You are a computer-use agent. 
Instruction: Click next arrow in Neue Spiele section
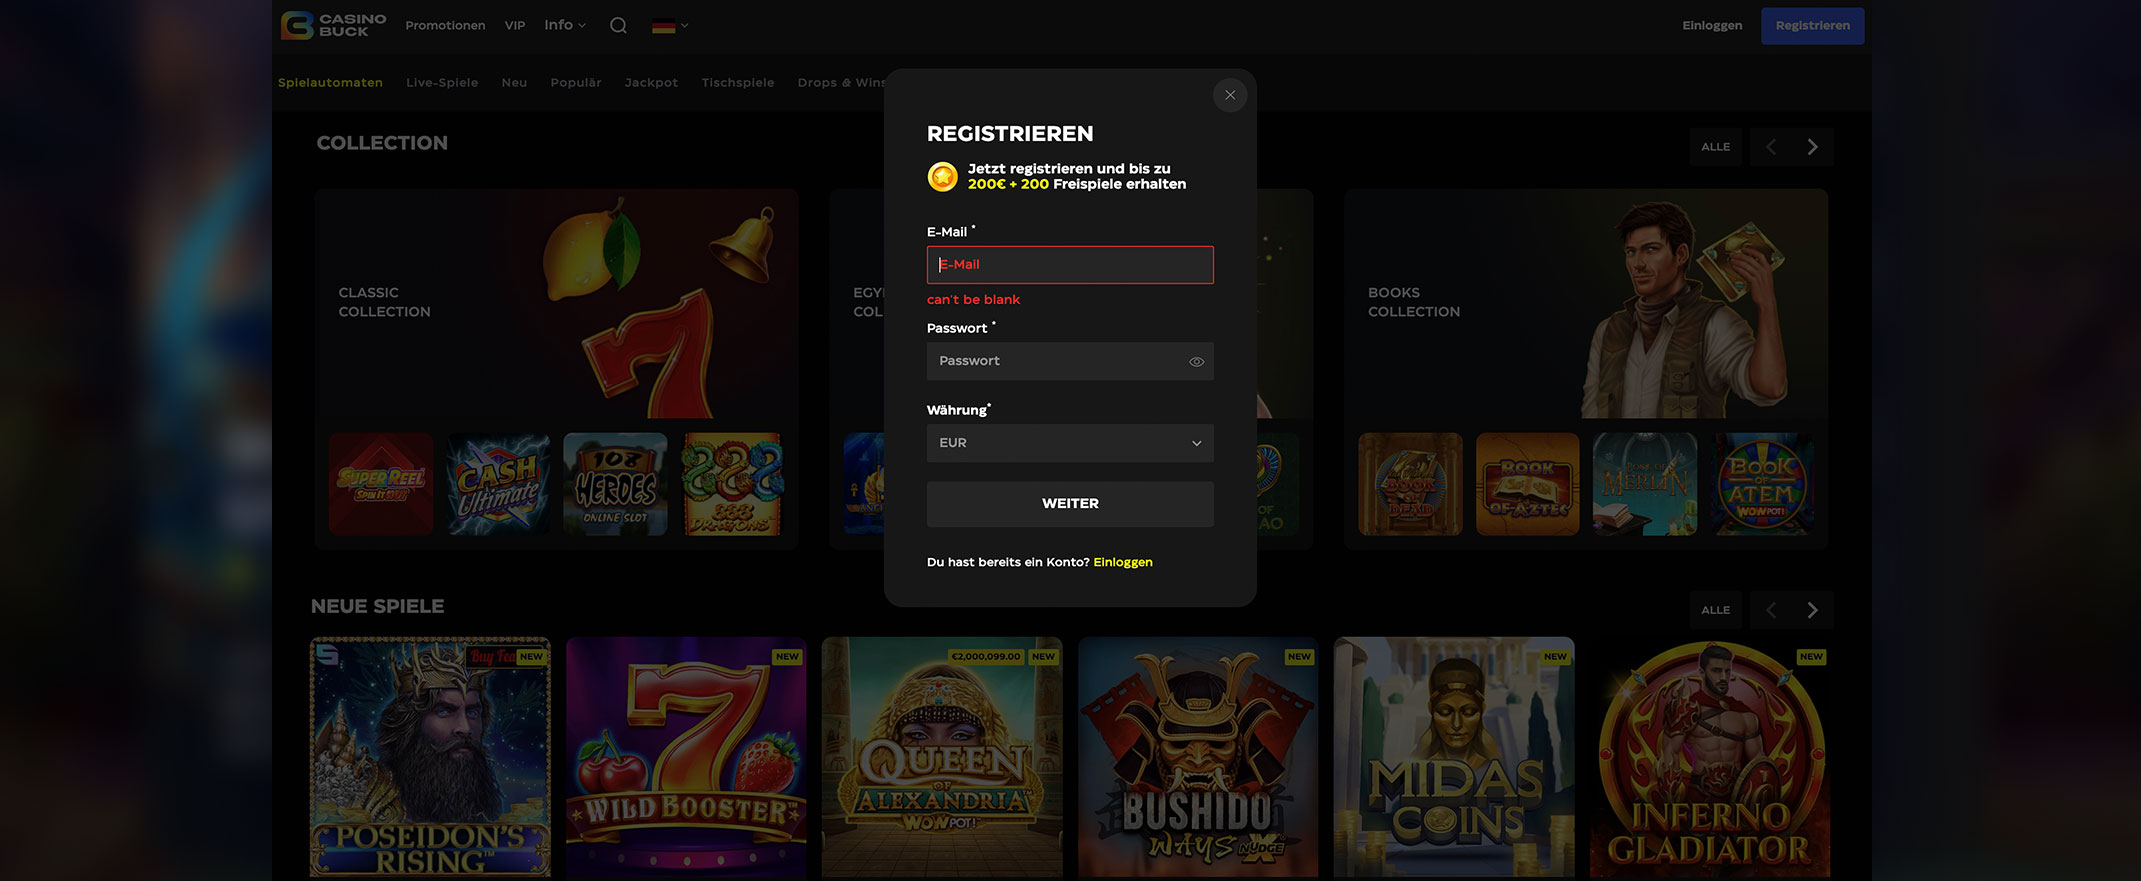click(x=1813, y=610)
